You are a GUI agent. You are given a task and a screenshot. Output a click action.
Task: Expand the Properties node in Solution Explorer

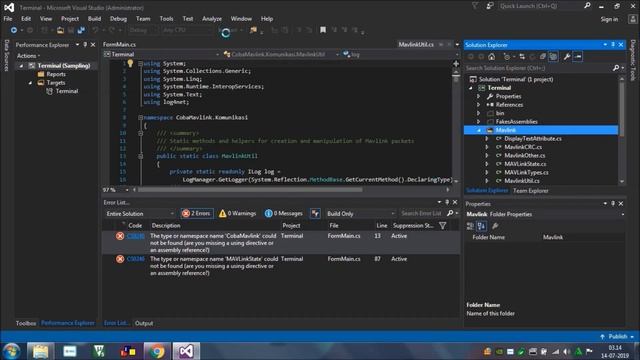478,96
